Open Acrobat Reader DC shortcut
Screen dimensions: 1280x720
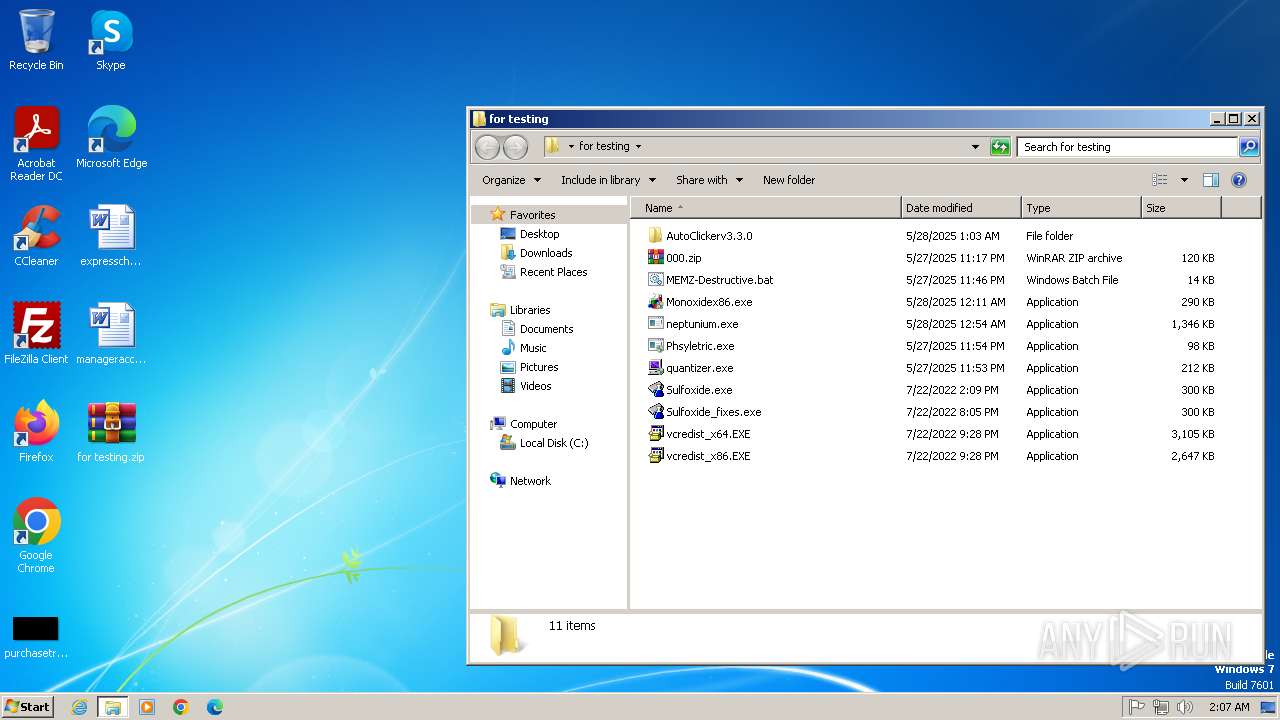[x=36, y=144]
